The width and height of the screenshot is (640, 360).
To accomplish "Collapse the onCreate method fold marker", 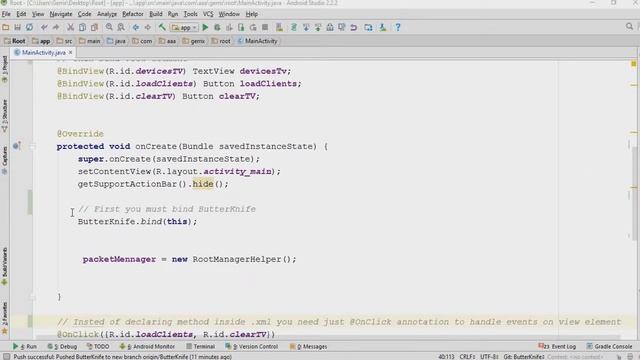I will pos(33,146).
